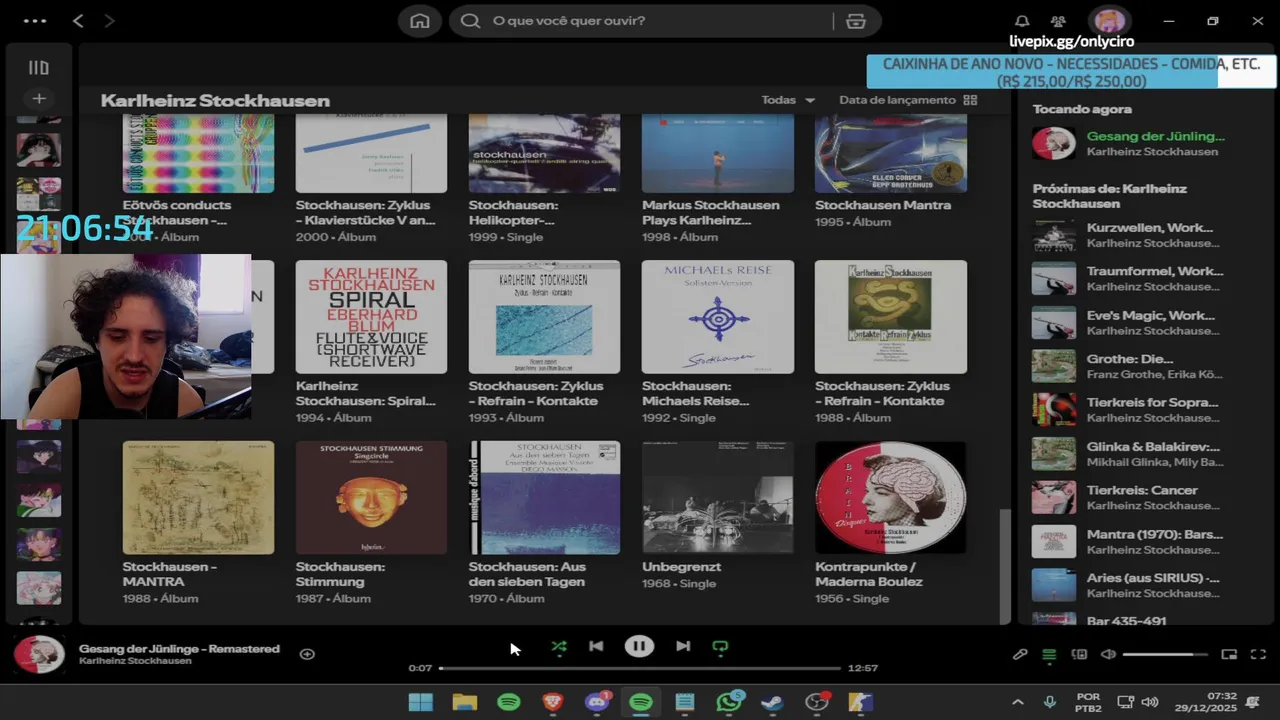This screenshot has width=1280, height=720.
Task: Open Michaels Reise album cover
Action: [718, 317]
